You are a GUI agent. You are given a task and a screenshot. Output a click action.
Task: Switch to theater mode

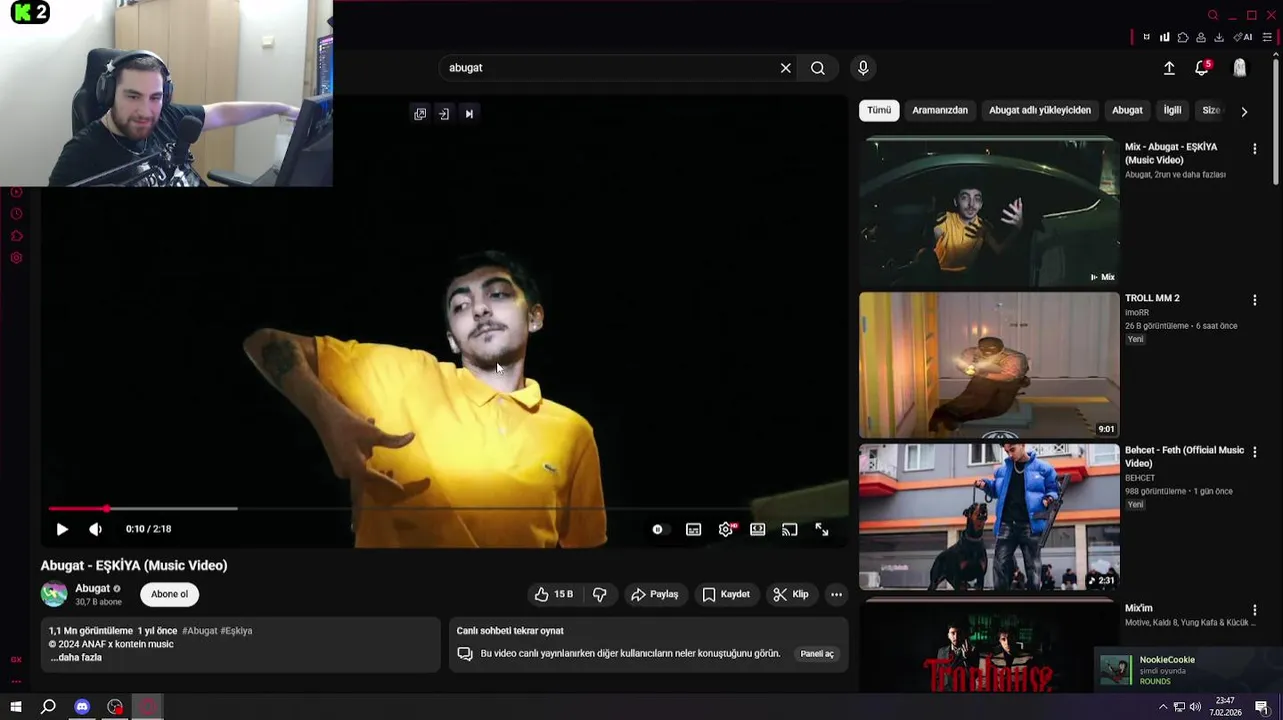[x=758, y=529]
